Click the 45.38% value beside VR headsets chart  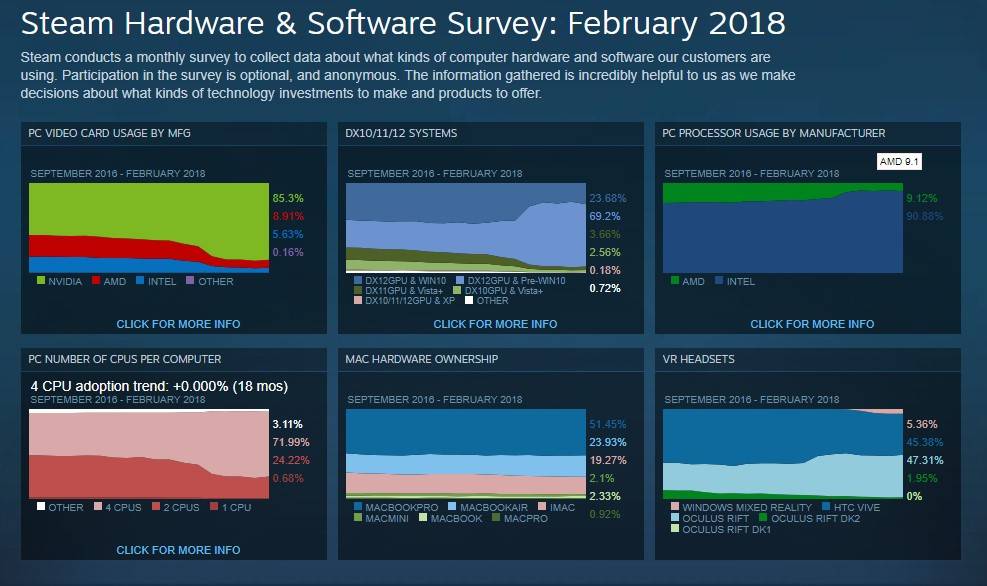click(x=925, y=442)
